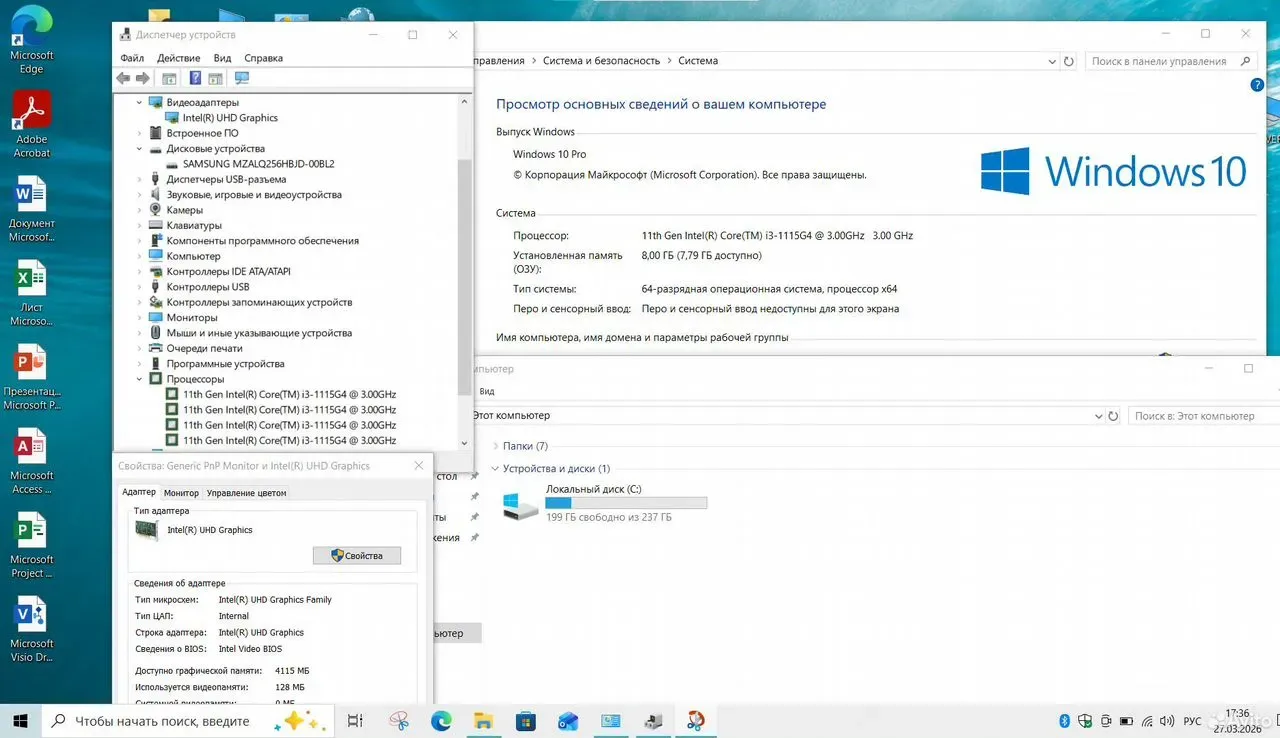Screen dimensions: 1280x738
Task: Collapse the Дисковые устройства category
Action: point(139,148)
